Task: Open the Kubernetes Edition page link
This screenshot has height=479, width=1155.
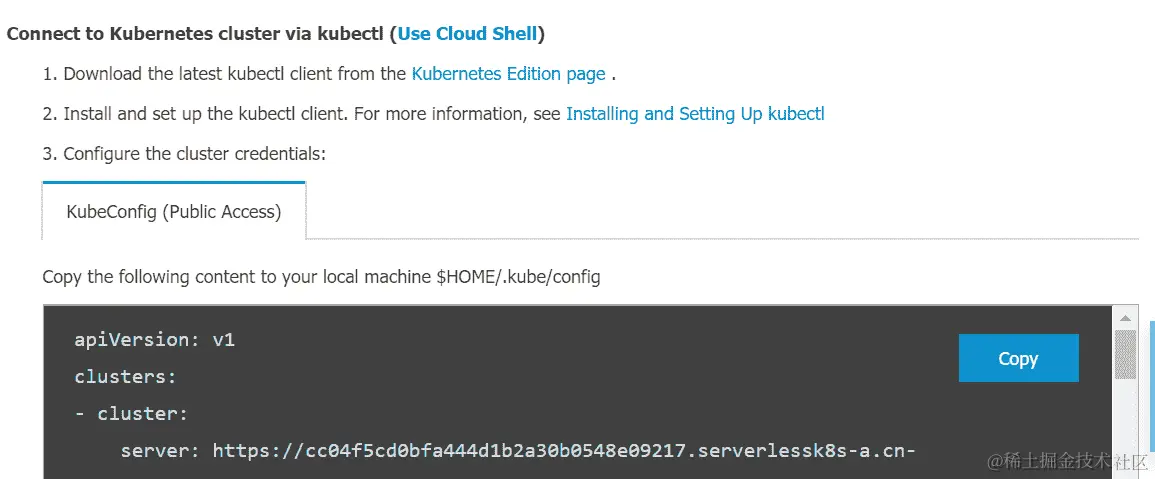Action: click(508, 73)
